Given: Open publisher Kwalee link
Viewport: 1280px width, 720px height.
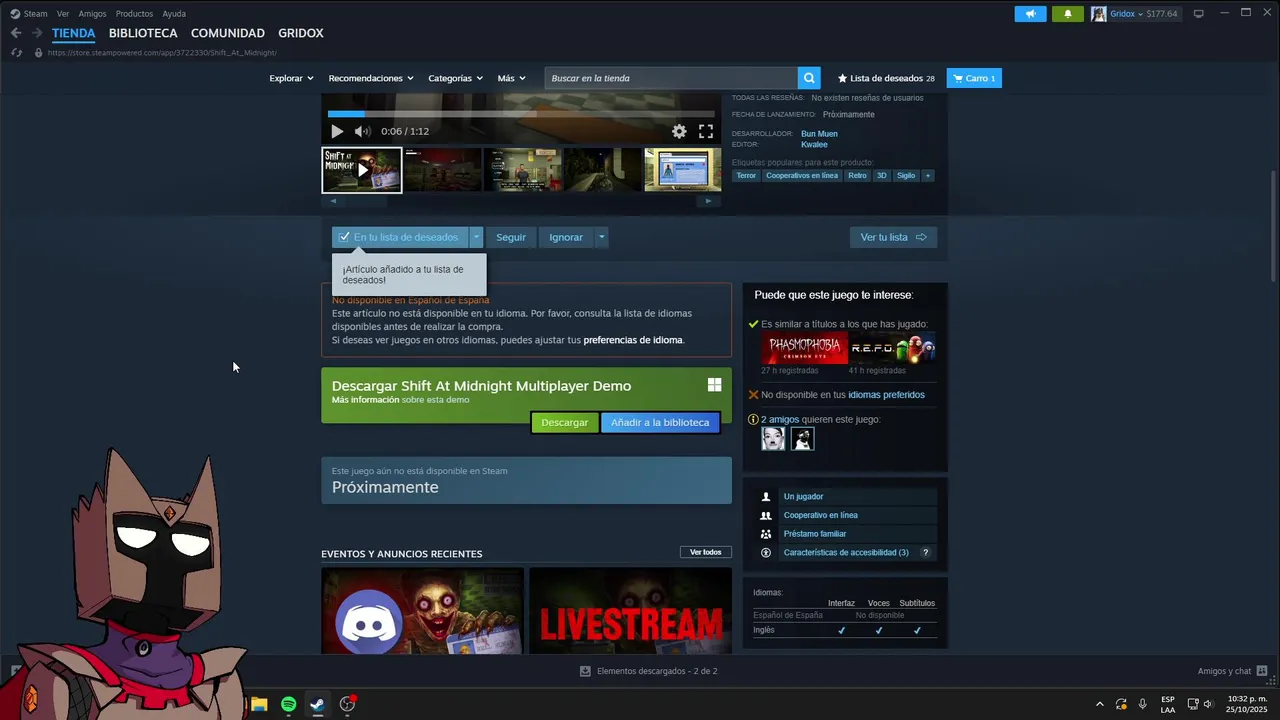Looking at the screenshot, I should click(814, 144).
